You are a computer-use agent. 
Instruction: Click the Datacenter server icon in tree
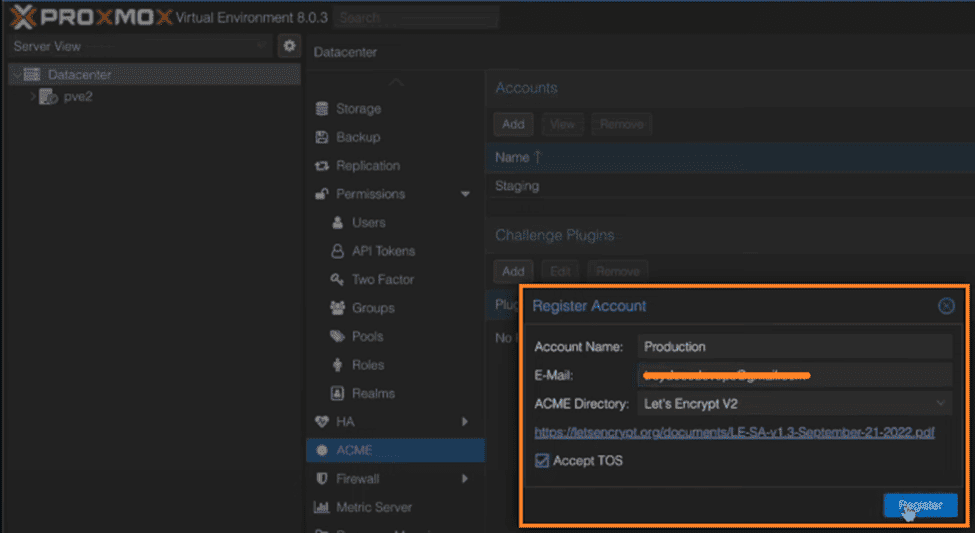tap(32, 75)
